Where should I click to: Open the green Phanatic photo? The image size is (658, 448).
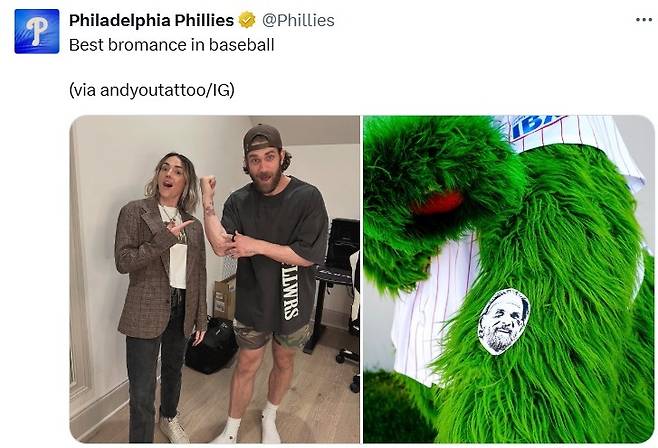[x=509, y=279]
